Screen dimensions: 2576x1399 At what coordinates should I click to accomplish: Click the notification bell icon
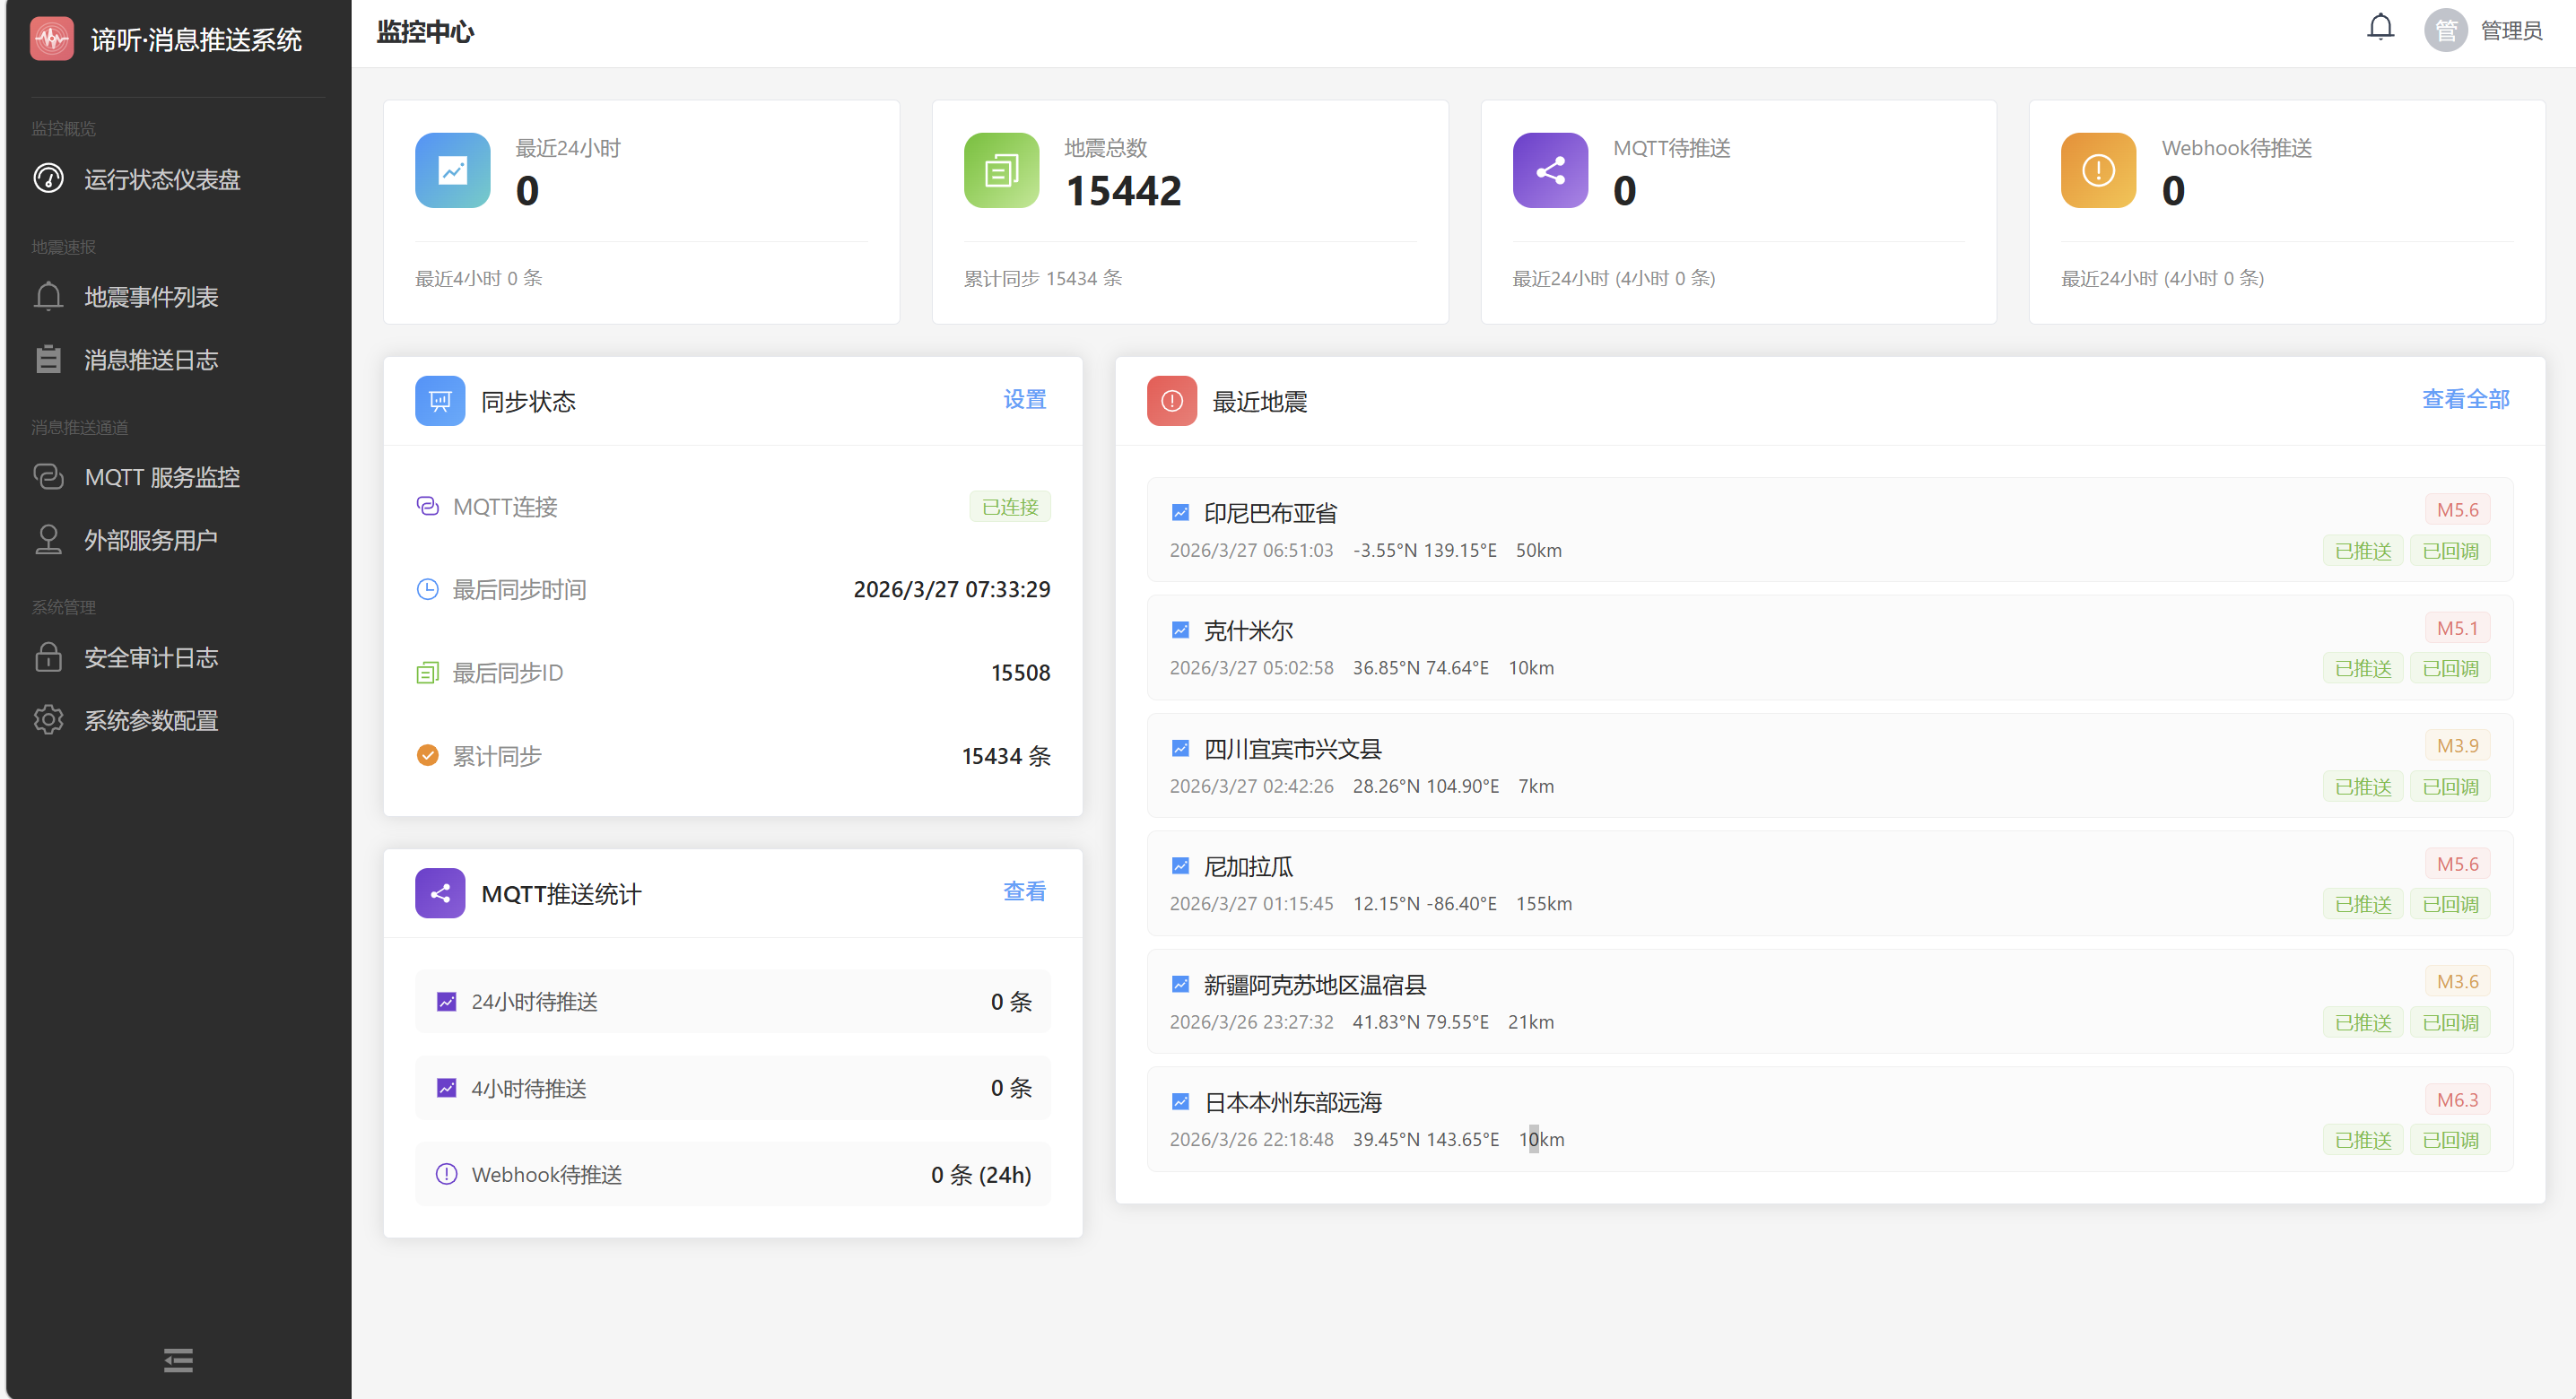[x=2380, y=28]
